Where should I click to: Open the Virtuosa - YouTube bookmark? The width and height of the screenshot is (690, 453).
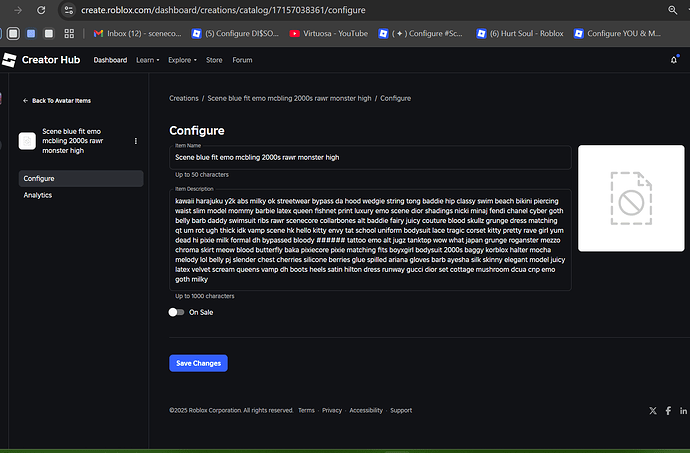coord(328,33)
